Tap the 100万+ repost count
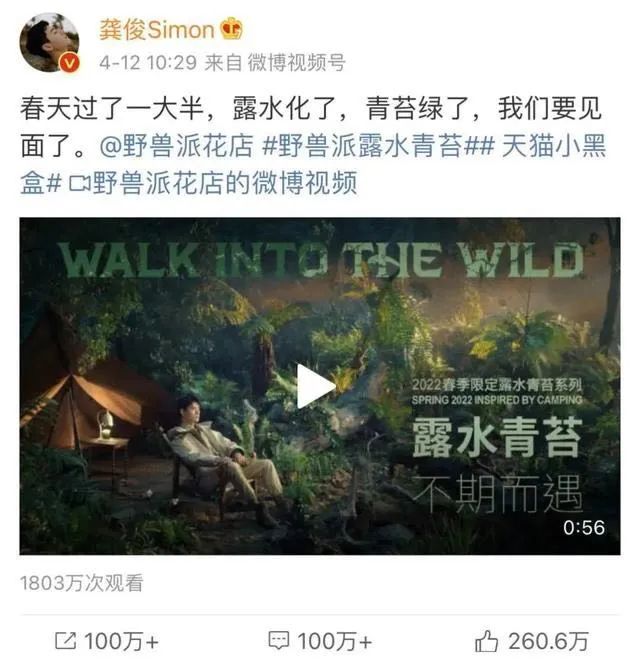Image resolution: width=640 pixels, height=665 pixels. [122, 641]
